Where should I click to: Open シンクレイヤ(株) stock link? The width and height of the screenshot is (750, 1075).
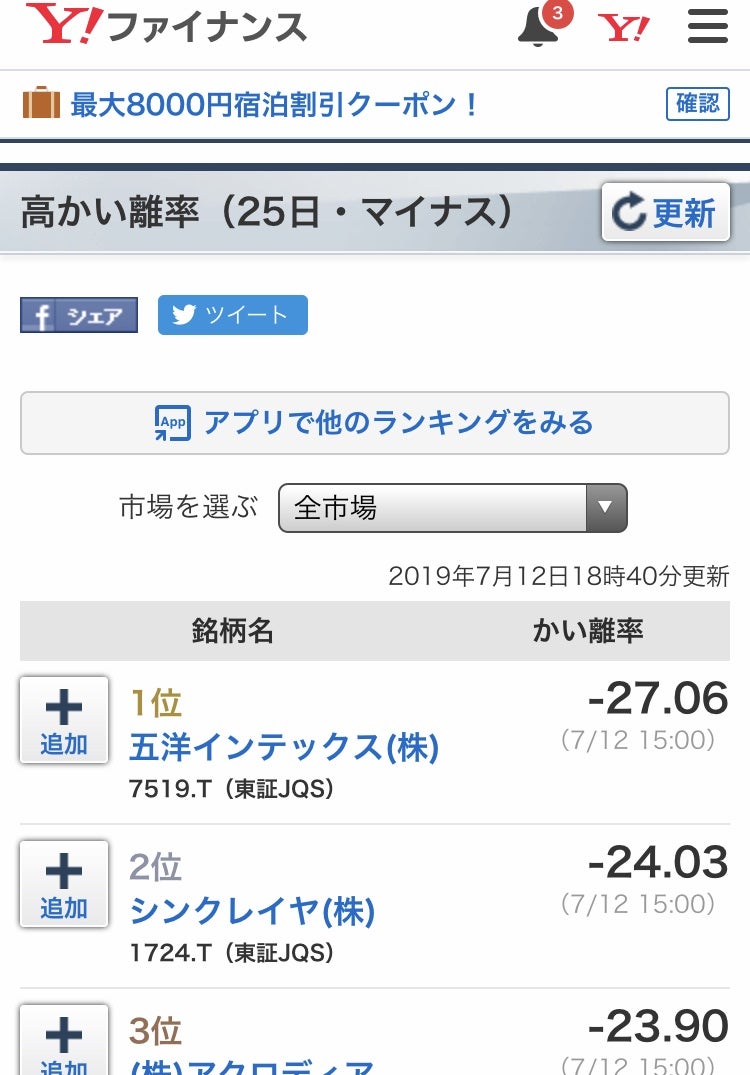tap(252, 910)
